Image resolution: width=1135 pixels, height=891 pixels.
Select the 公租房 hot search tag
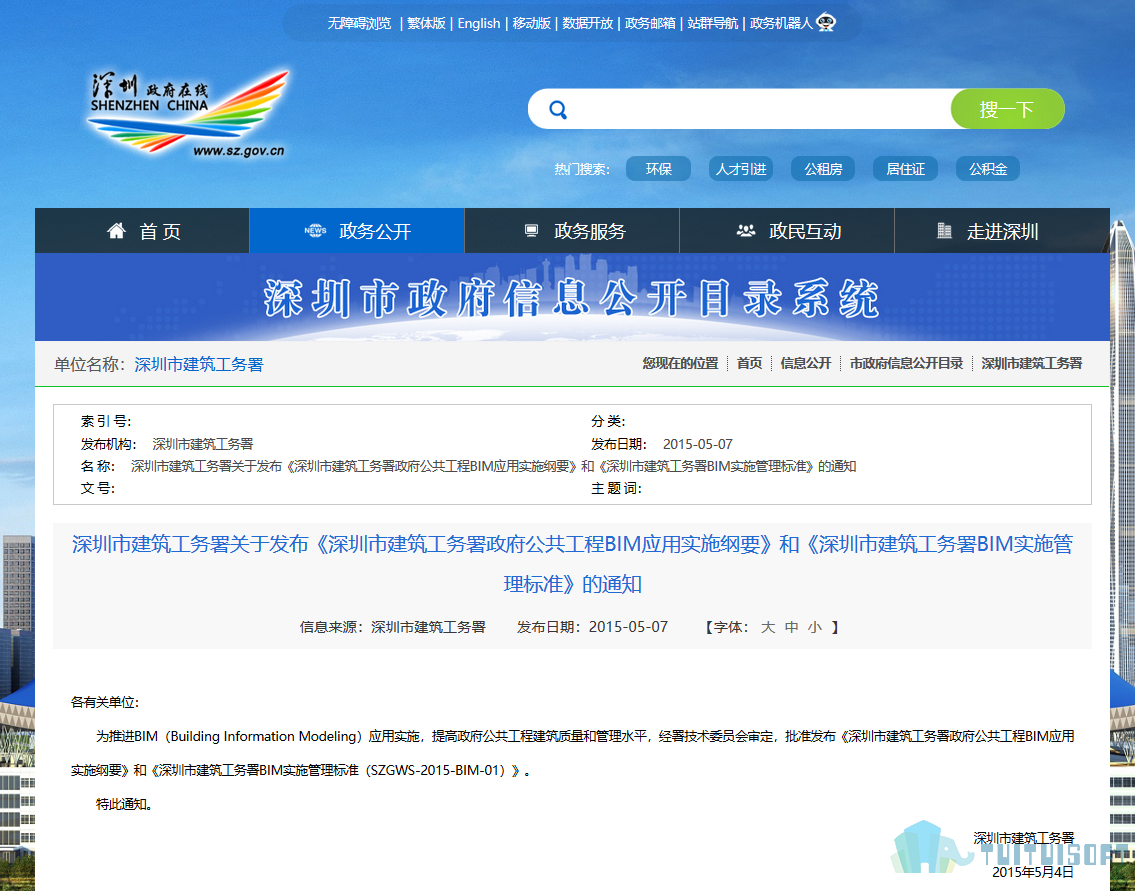(823, 169)
